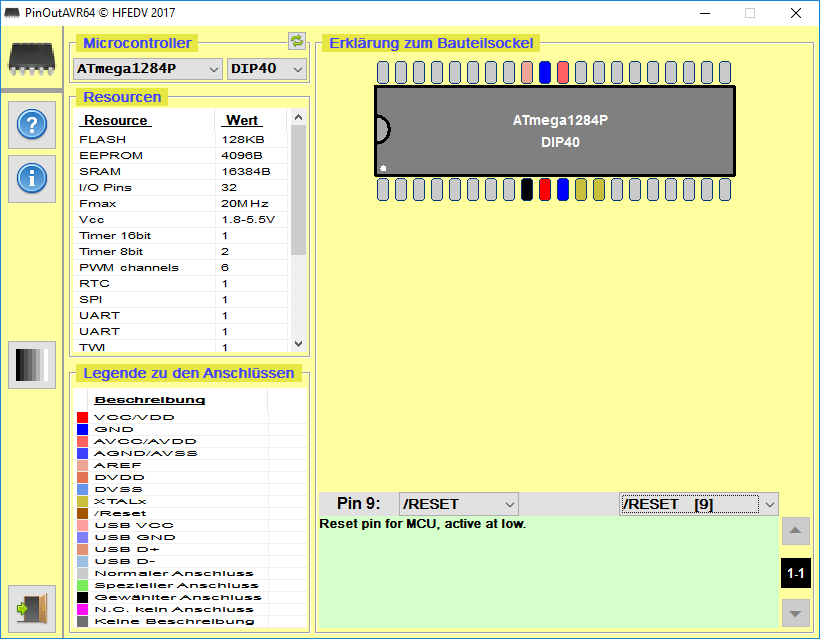The image size is (820, 639).
Task: Click the right yellow XTAL pin on the chip
Action: point(599,189)
